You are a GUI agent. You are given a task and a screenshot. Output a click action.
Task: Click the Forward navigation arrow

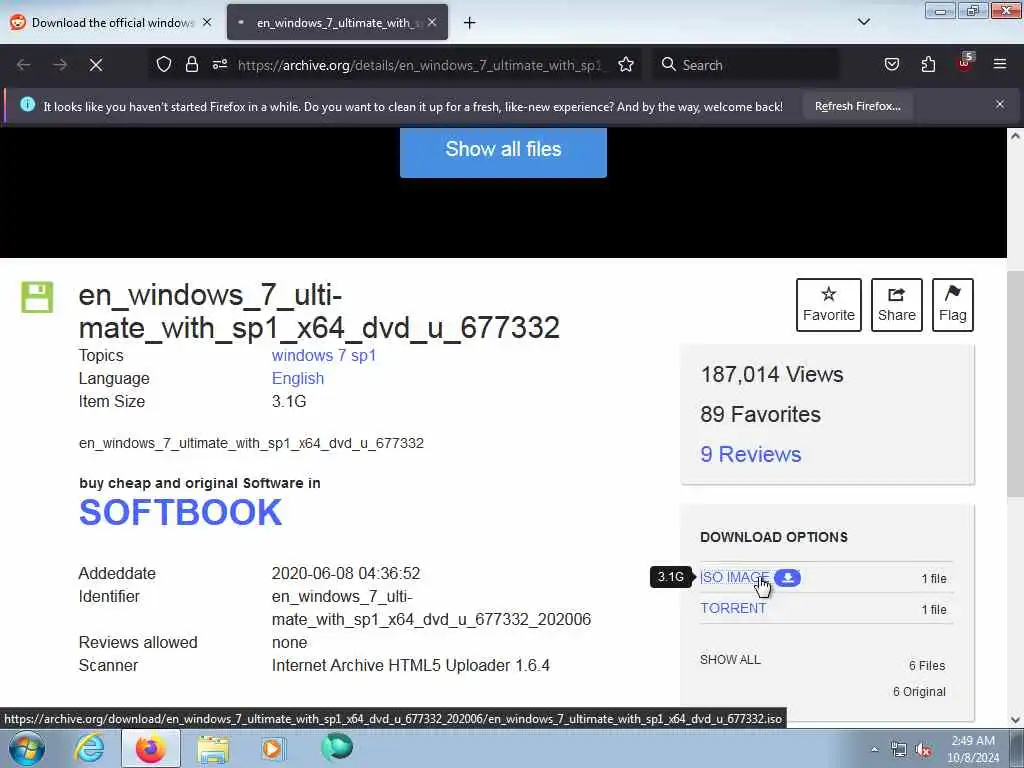click(x=60, y=65)
